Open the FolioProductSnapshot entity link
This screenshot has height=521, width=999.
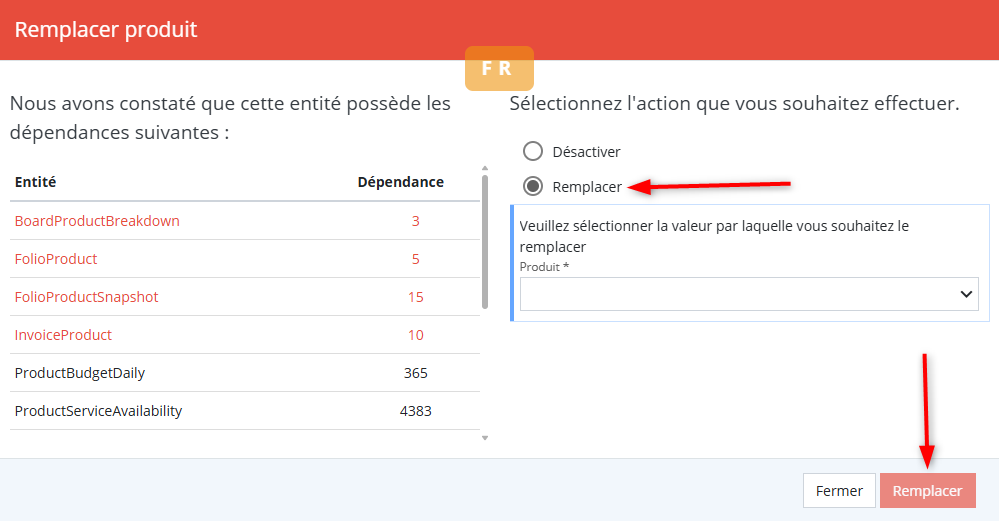click(86, 297)
